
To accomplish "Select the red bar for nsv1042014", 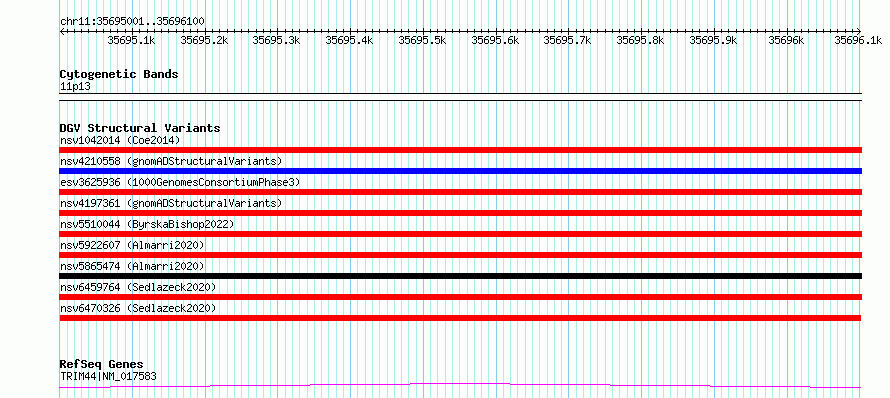I will (460, 150).
